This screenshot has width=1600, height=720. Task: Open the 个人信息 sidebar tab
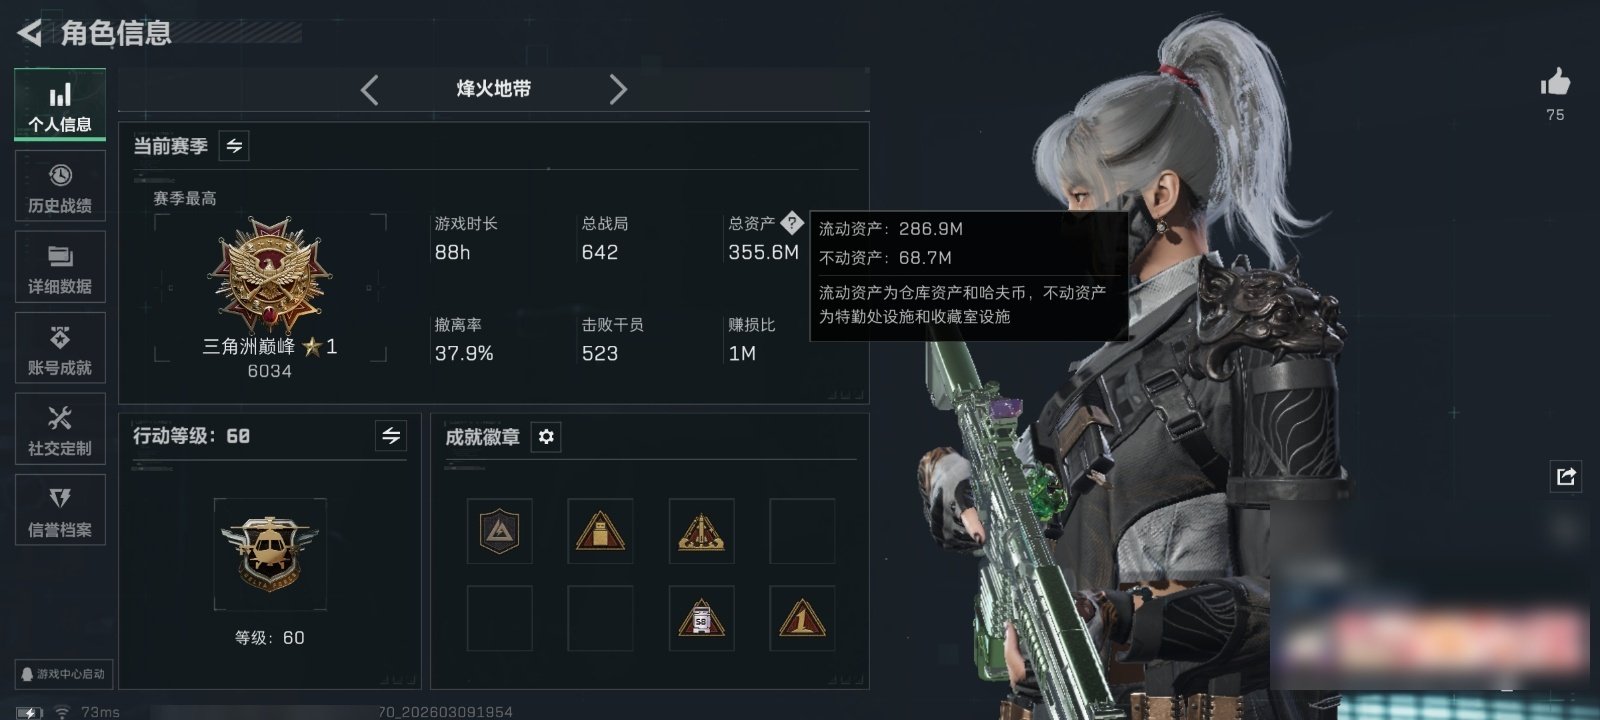60,104
